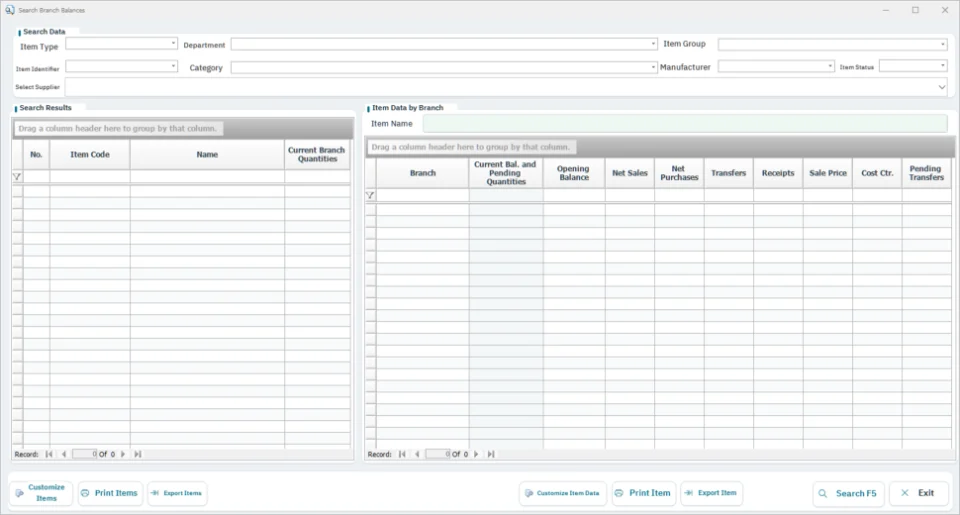Sort by the Name column header
960x515 pixels.
tap(207, 155)
